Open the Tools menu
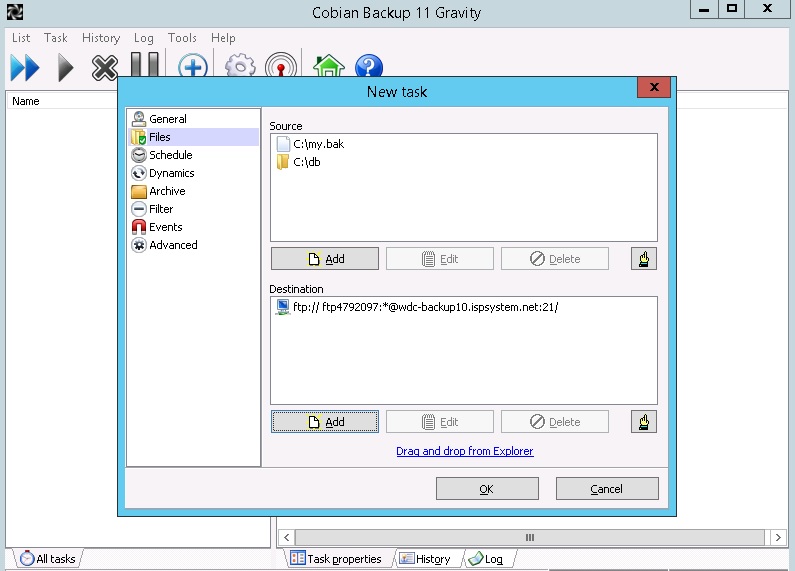 coord(182,38)
